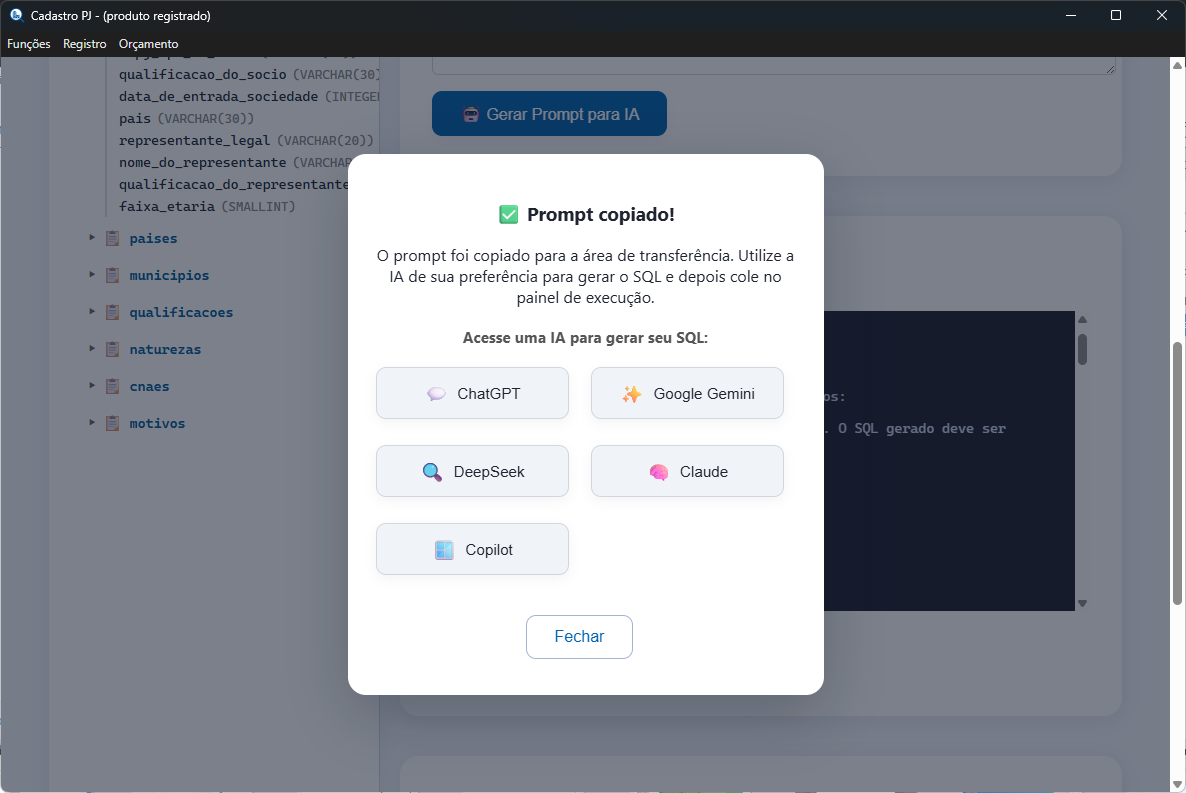
Task: Click Gerar Prompt para IA button
Action: tap(549, 114)
